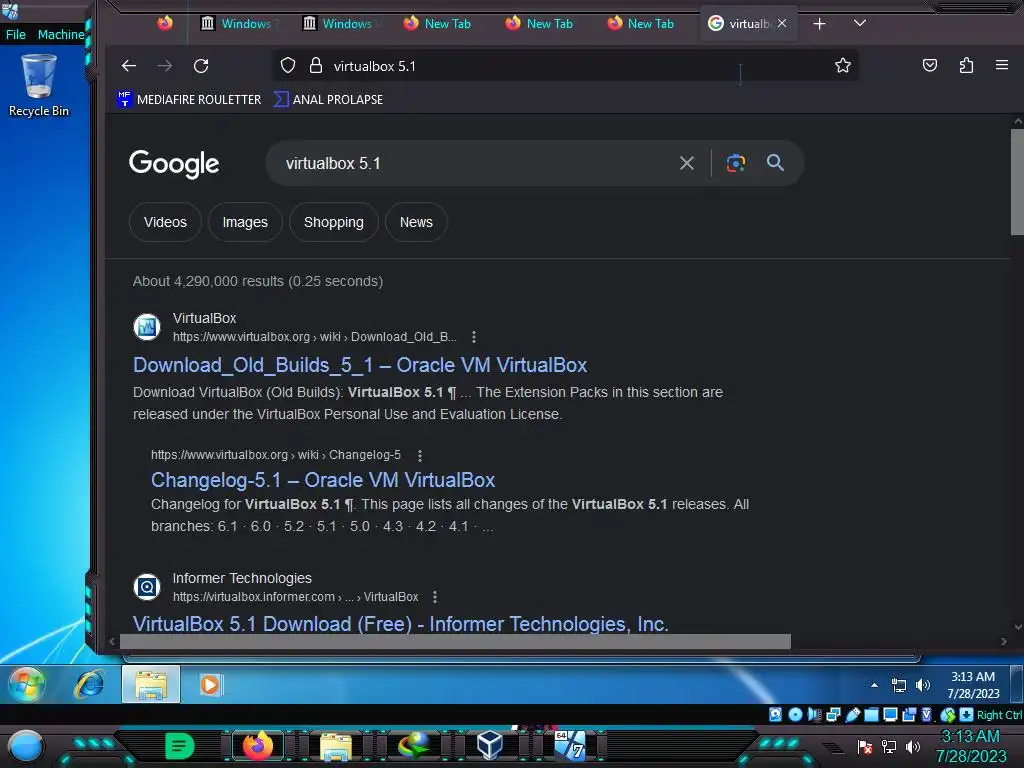Close the virtualbox search tab
Viewport: 1024px width, 768px height.
[x=782, y=23]
